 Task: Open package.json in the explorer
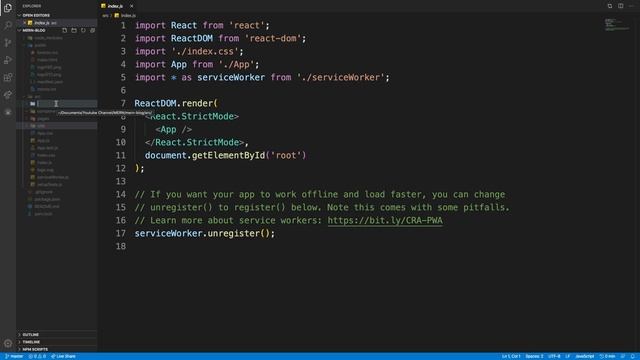click(x=47, y=199)
